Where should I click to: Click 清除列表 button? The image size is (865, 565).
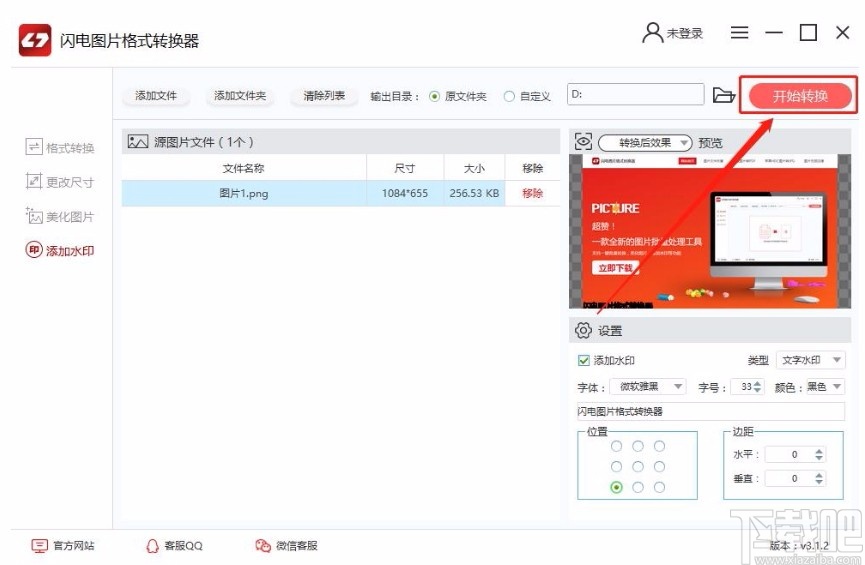tap(324, 95)
